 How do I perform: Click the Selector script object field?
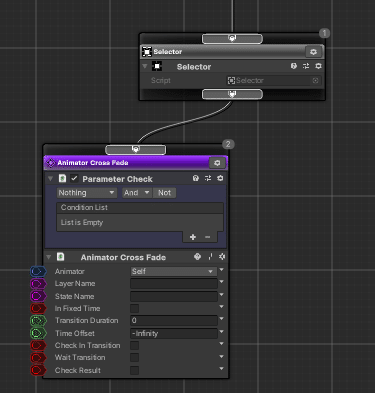[x=273, y=80]
